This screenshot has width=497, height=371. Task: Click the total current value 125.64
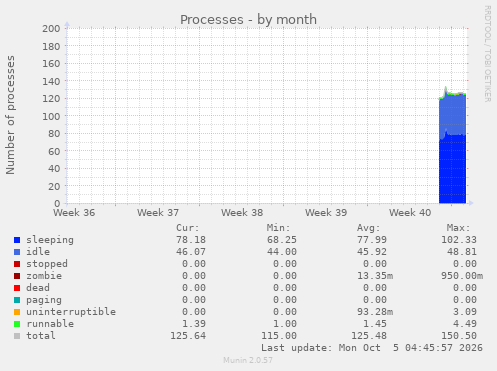(x=188, y=336)
